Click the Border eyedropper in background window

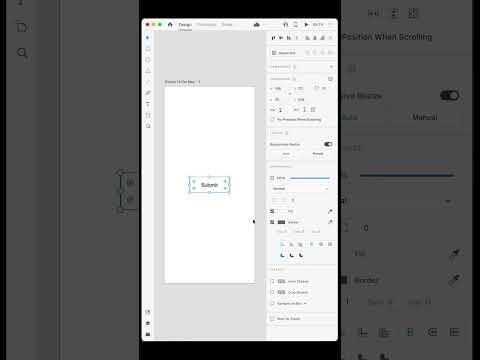[x=455, y=280]
